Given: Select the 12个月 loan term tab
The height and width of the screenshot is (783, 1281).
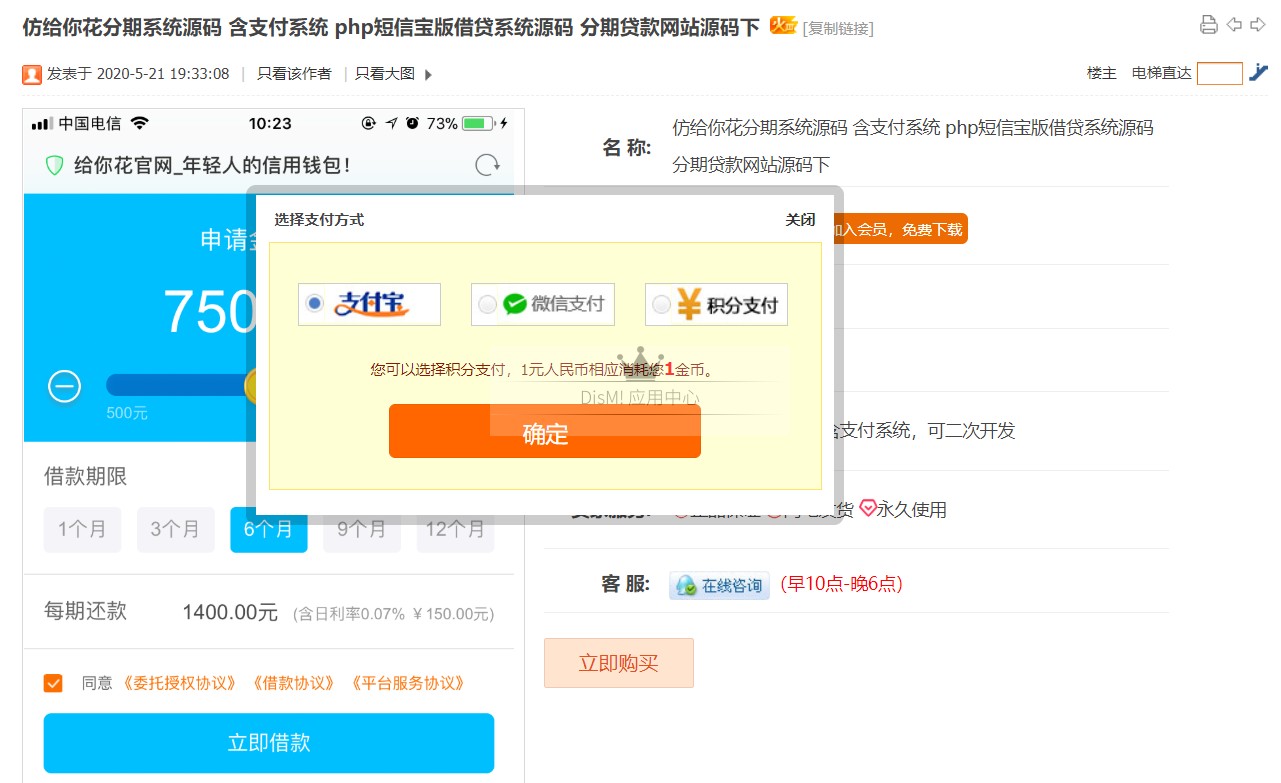Looking at the screenshot, I should (x=455, y=529).
